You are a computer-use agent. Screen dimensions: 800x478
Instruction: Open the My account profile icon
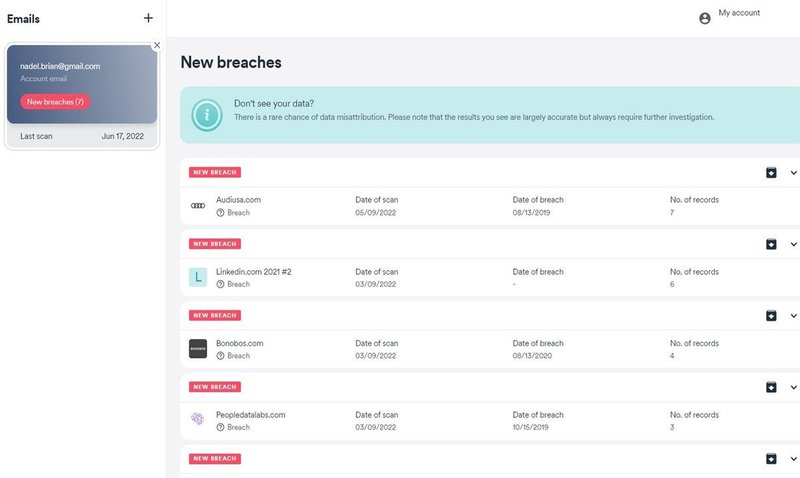coord(705,18)
